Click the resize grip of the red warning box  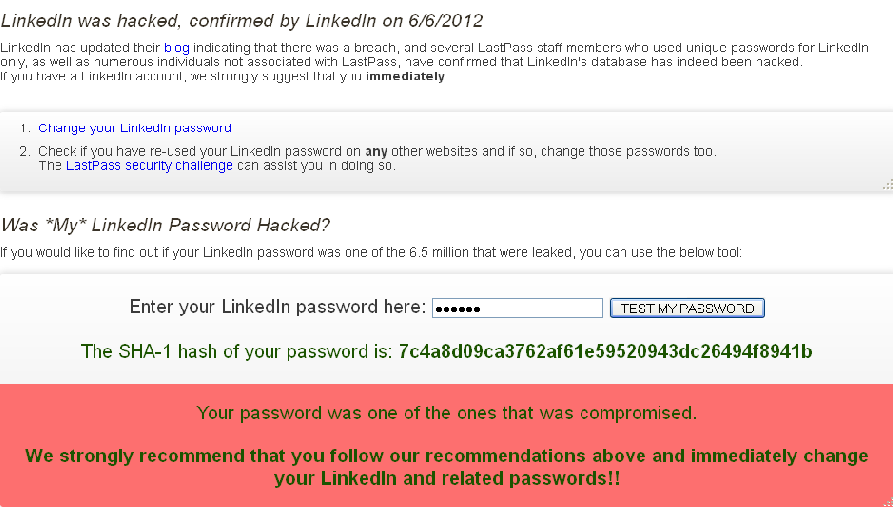pyautogui.click(x=887, y=501)
